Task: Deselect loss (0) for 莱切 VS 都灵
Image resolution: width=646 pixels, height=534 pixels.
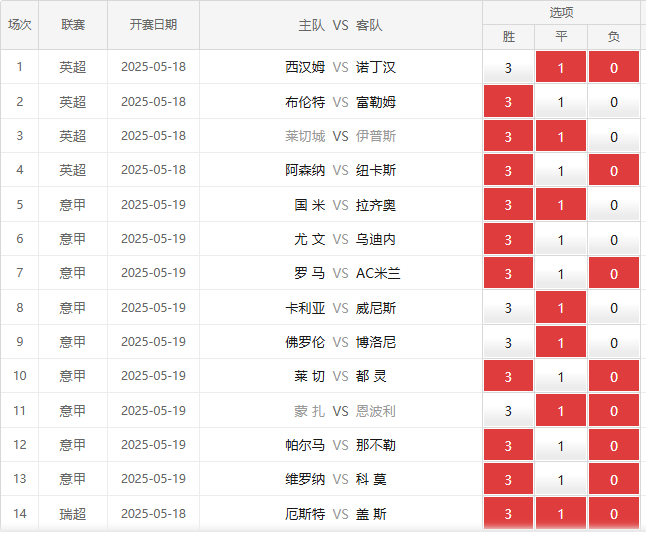Action: pyautogui.click(x=614, y=376)
